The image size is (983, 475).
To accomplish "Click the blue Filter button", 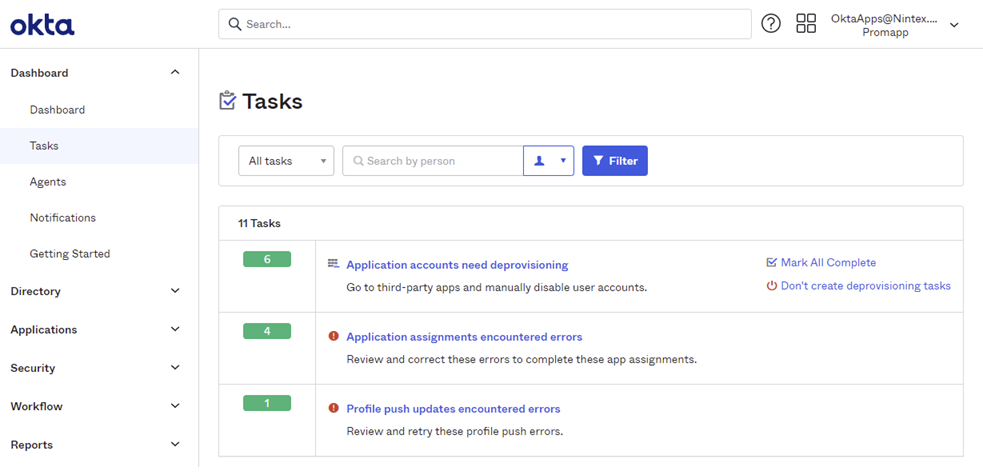I will click(614, 161).
